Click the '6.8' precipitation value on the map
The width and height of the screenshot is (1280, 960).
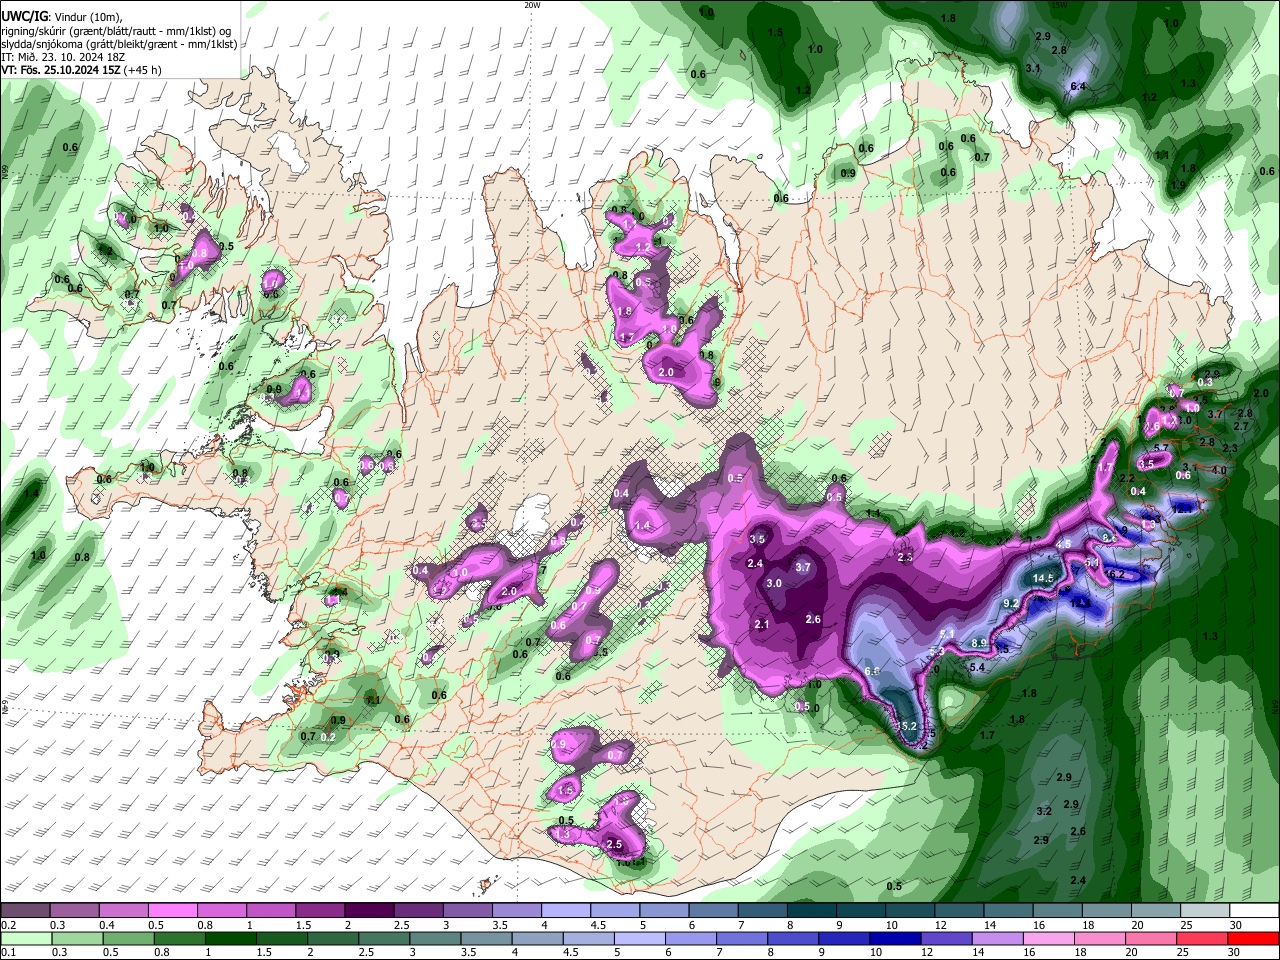[x=871, y=671]
